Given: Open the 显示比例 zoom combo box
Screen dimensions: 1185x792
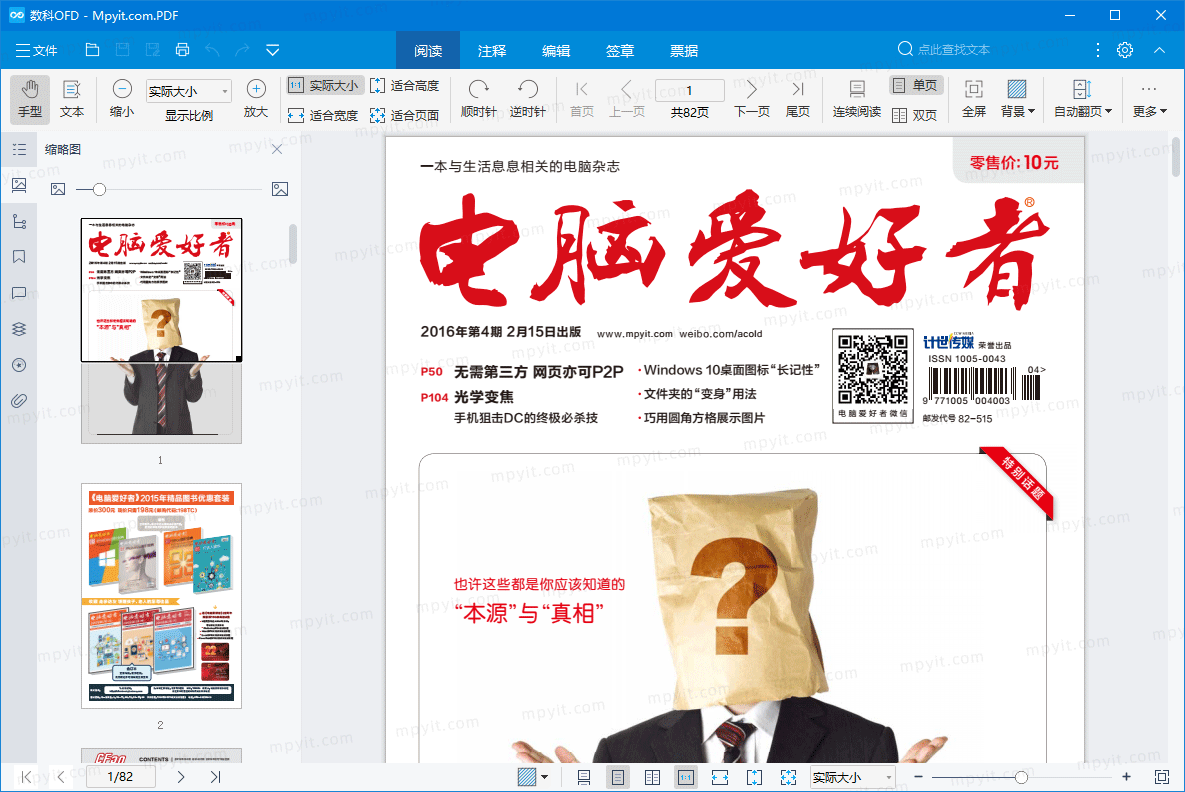Looking at the screenshot, I should (189, 91).
